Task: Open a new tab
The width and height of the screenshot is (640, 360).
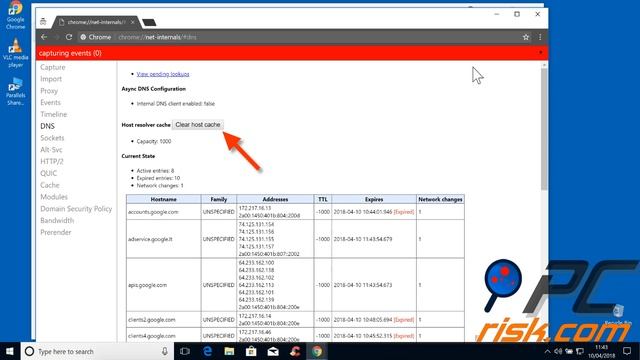Action: [x=149, y=22]
